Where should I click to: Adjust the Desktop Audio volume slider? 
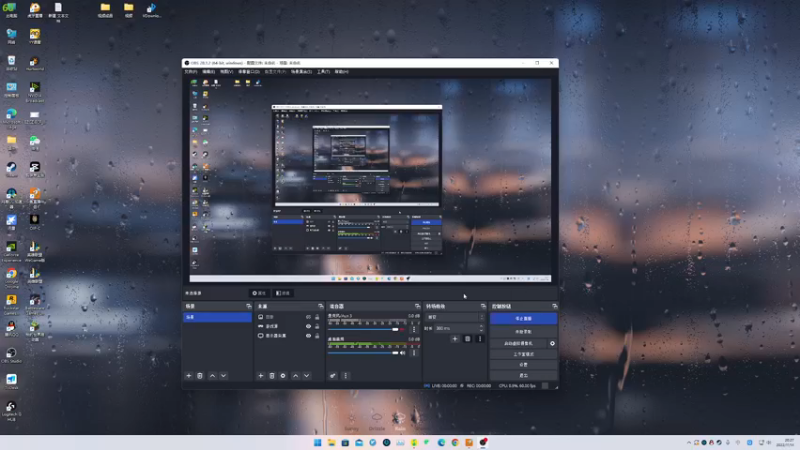click(363, 353)
